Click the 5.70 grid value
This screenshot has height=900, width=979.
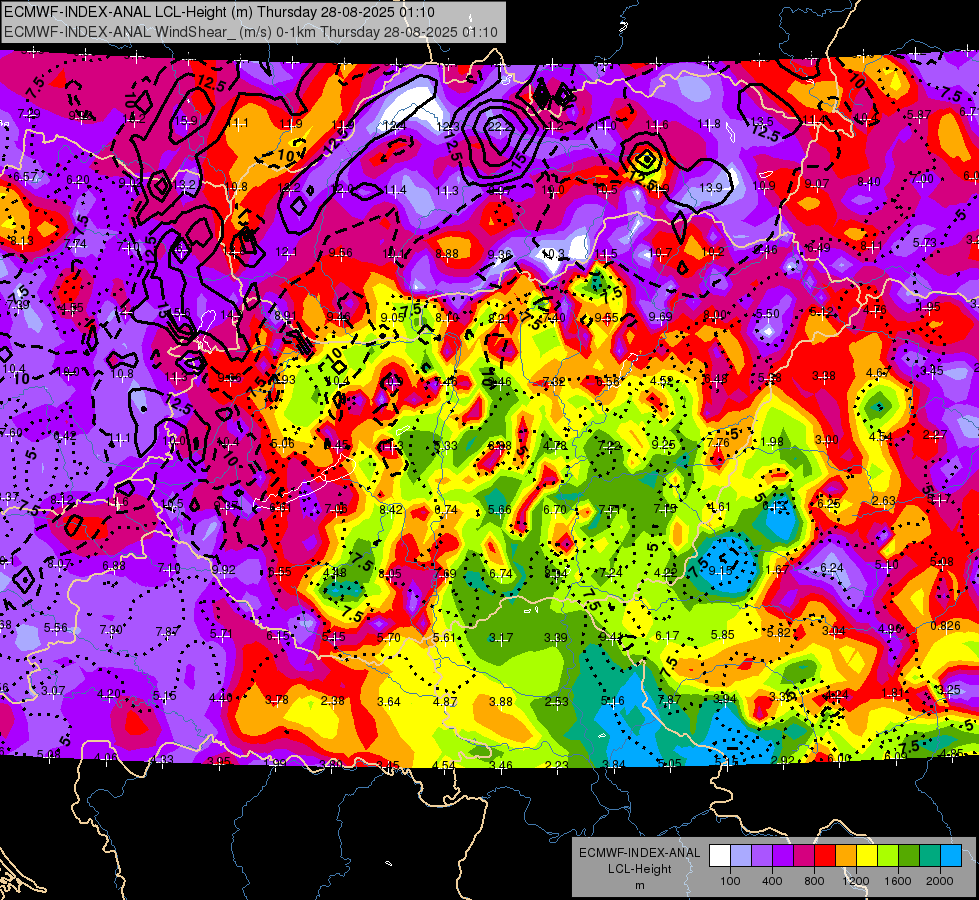click(389, 638)
